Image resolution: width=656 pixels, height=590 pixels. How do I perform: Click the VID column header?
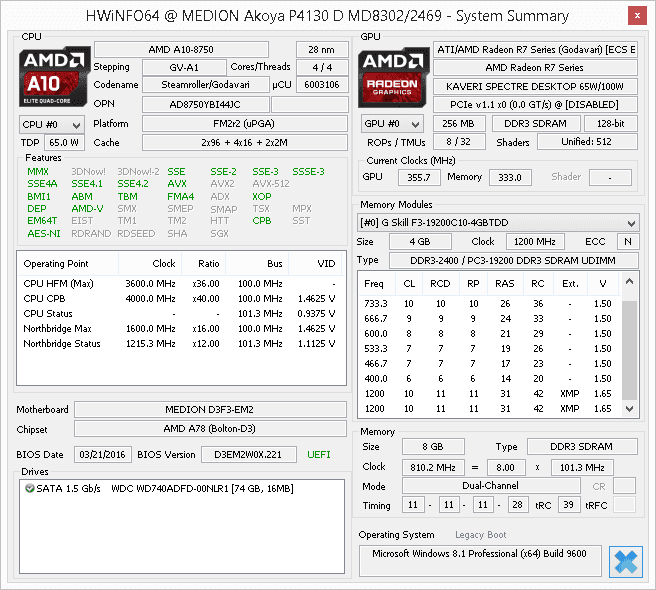315,264
